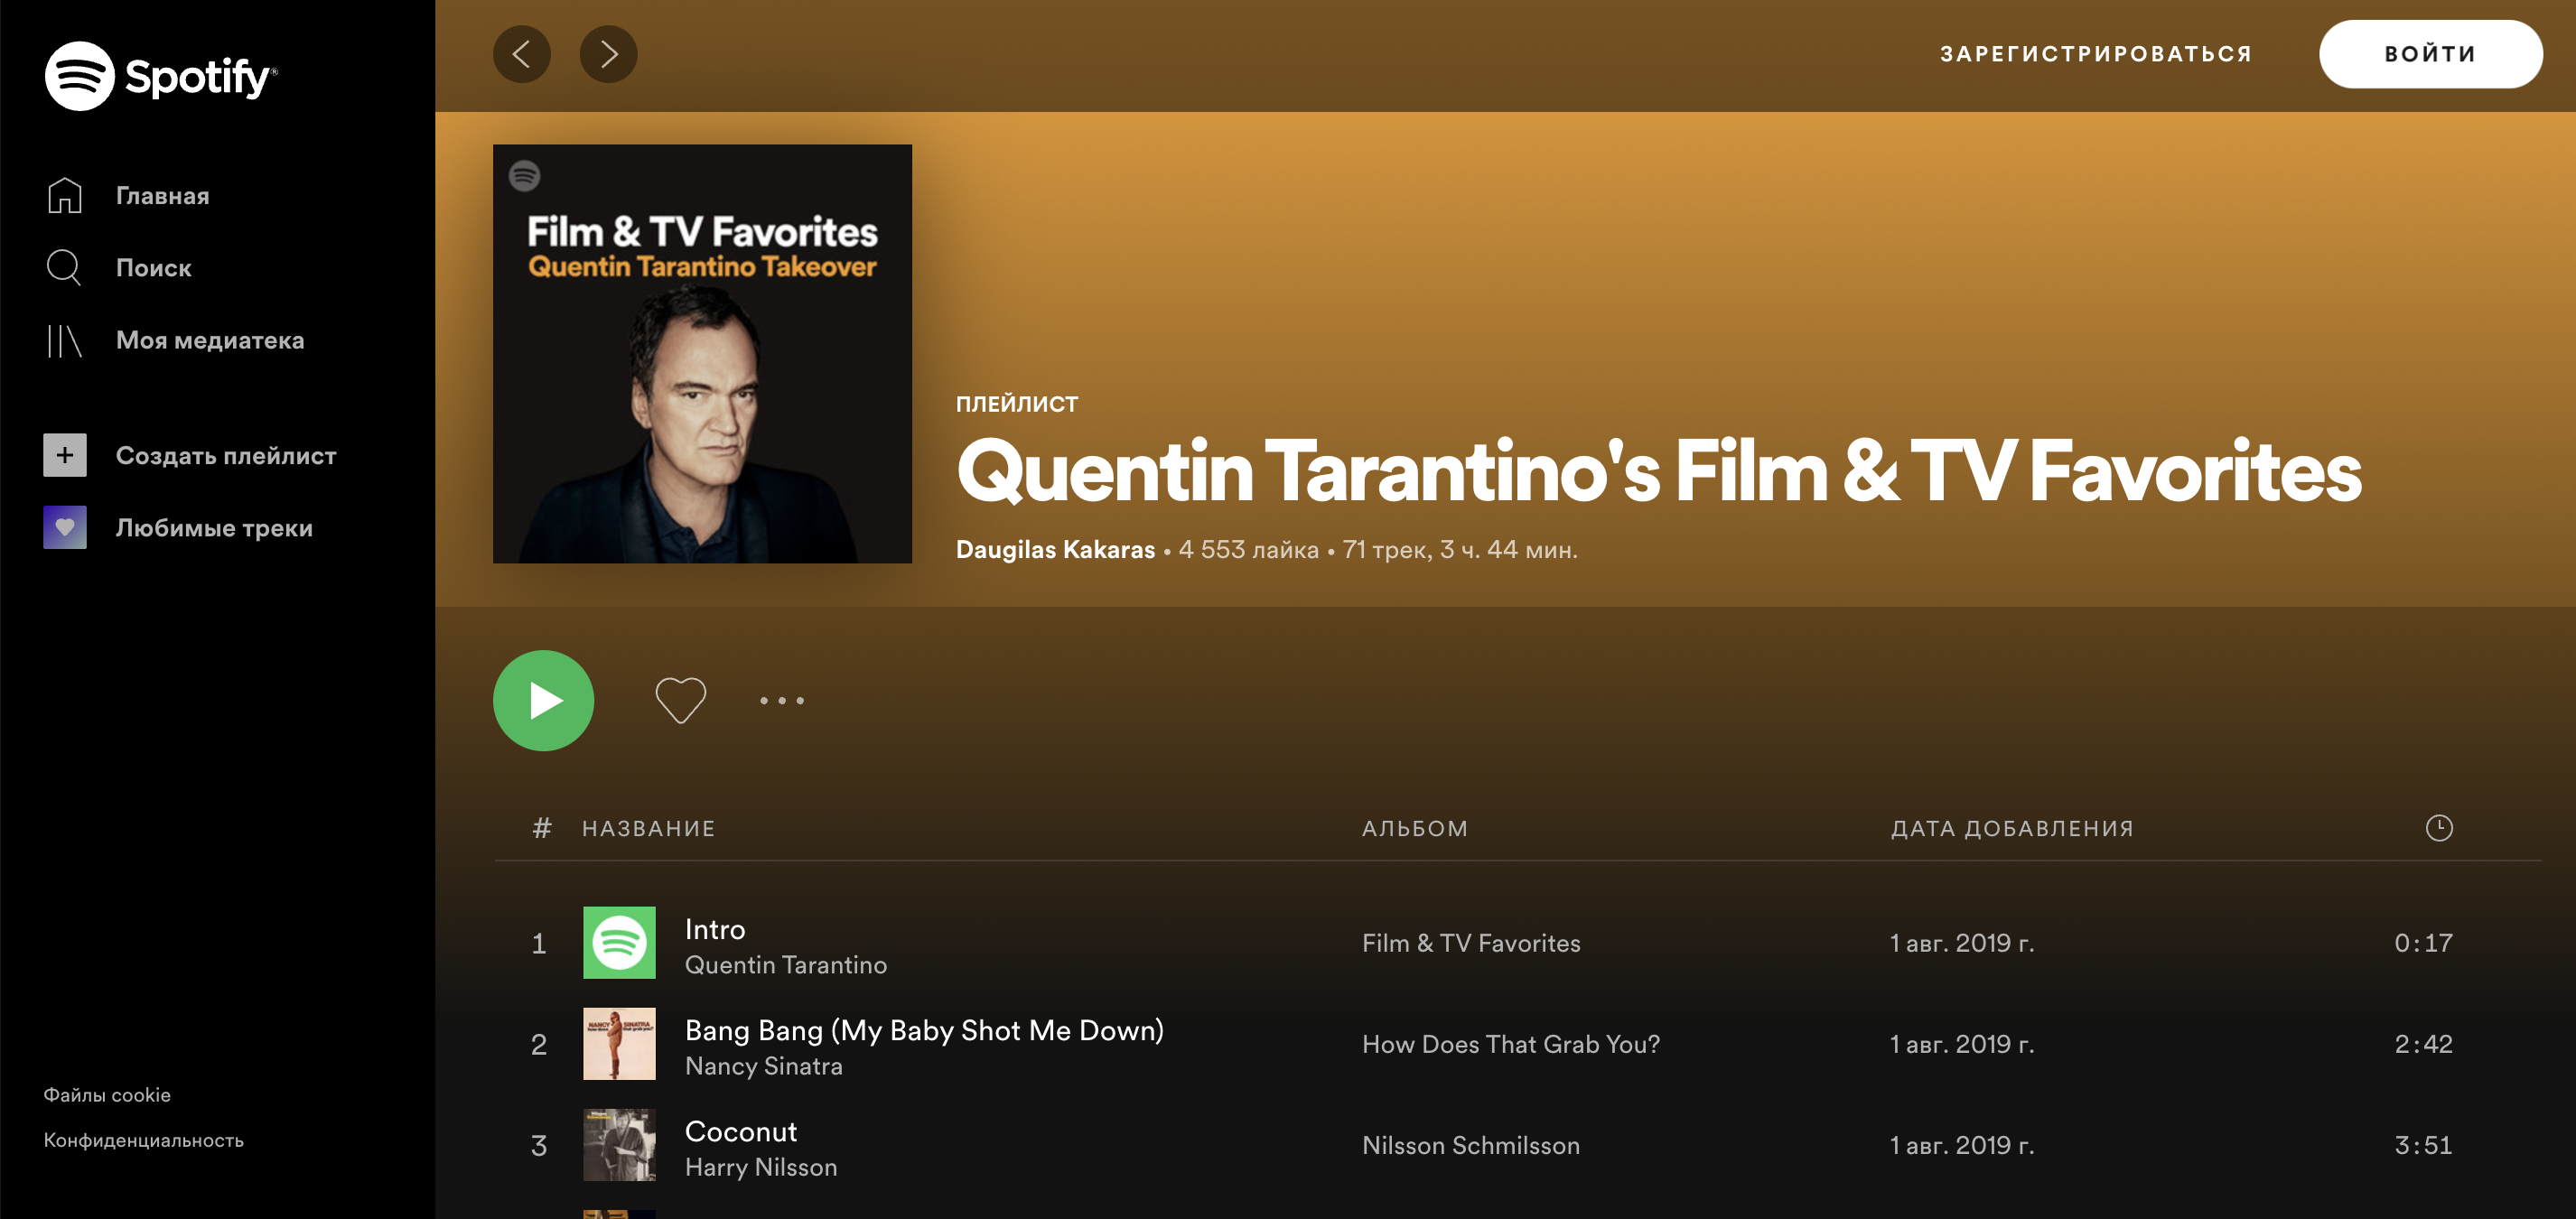Open Главная in the sidebar
This screenshot has width=2576, height=1219.
point(162,195)
